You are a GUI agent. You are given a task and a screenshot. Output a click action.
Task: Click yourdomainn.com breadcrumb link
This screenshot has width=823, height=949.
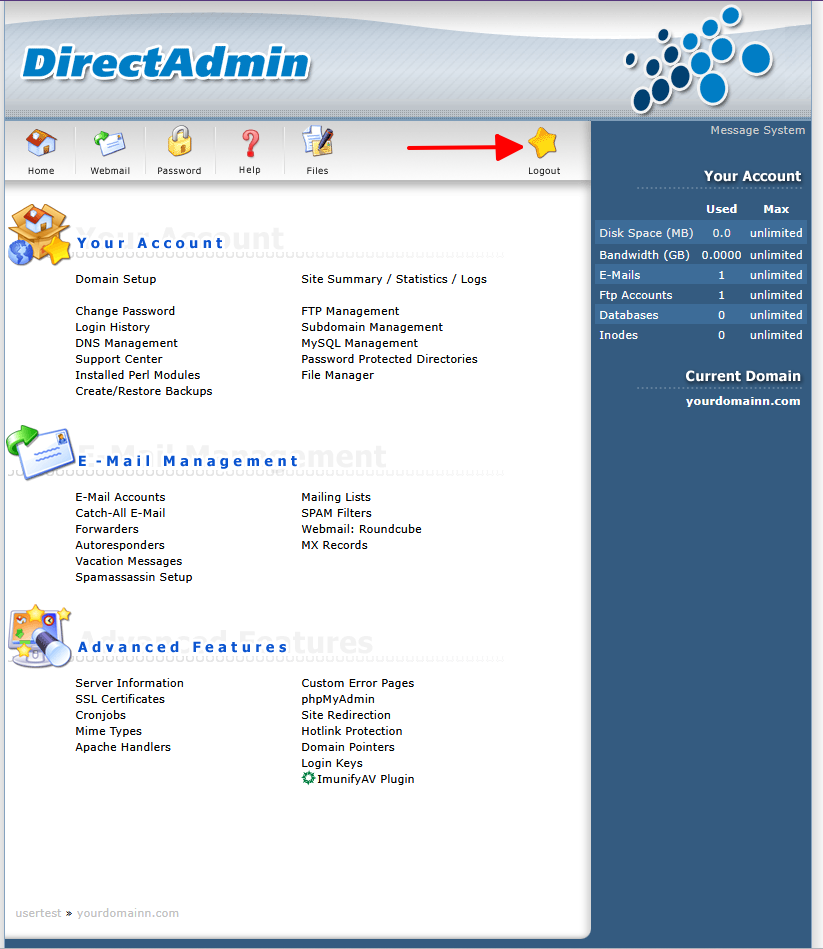click(128, 913)
